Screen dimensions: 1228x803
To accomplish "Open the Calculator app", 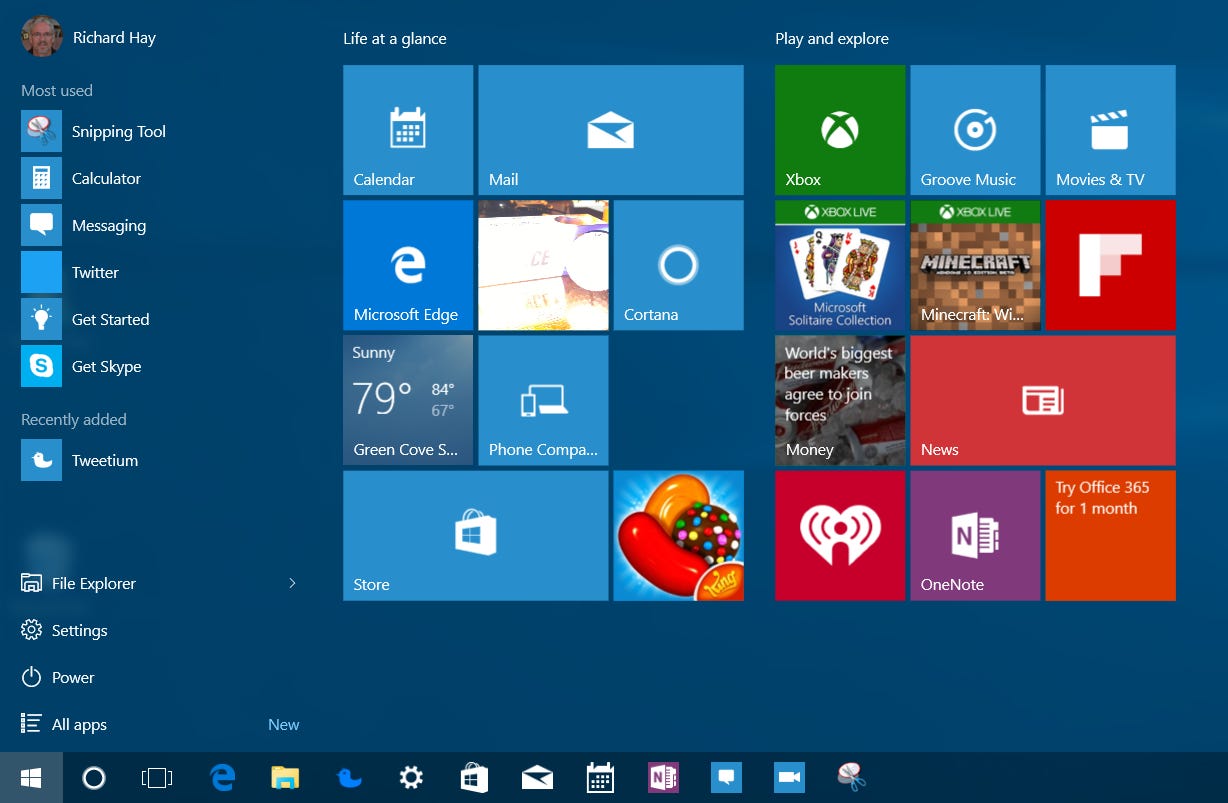I will pyautogui.click(x=106, y=178).
